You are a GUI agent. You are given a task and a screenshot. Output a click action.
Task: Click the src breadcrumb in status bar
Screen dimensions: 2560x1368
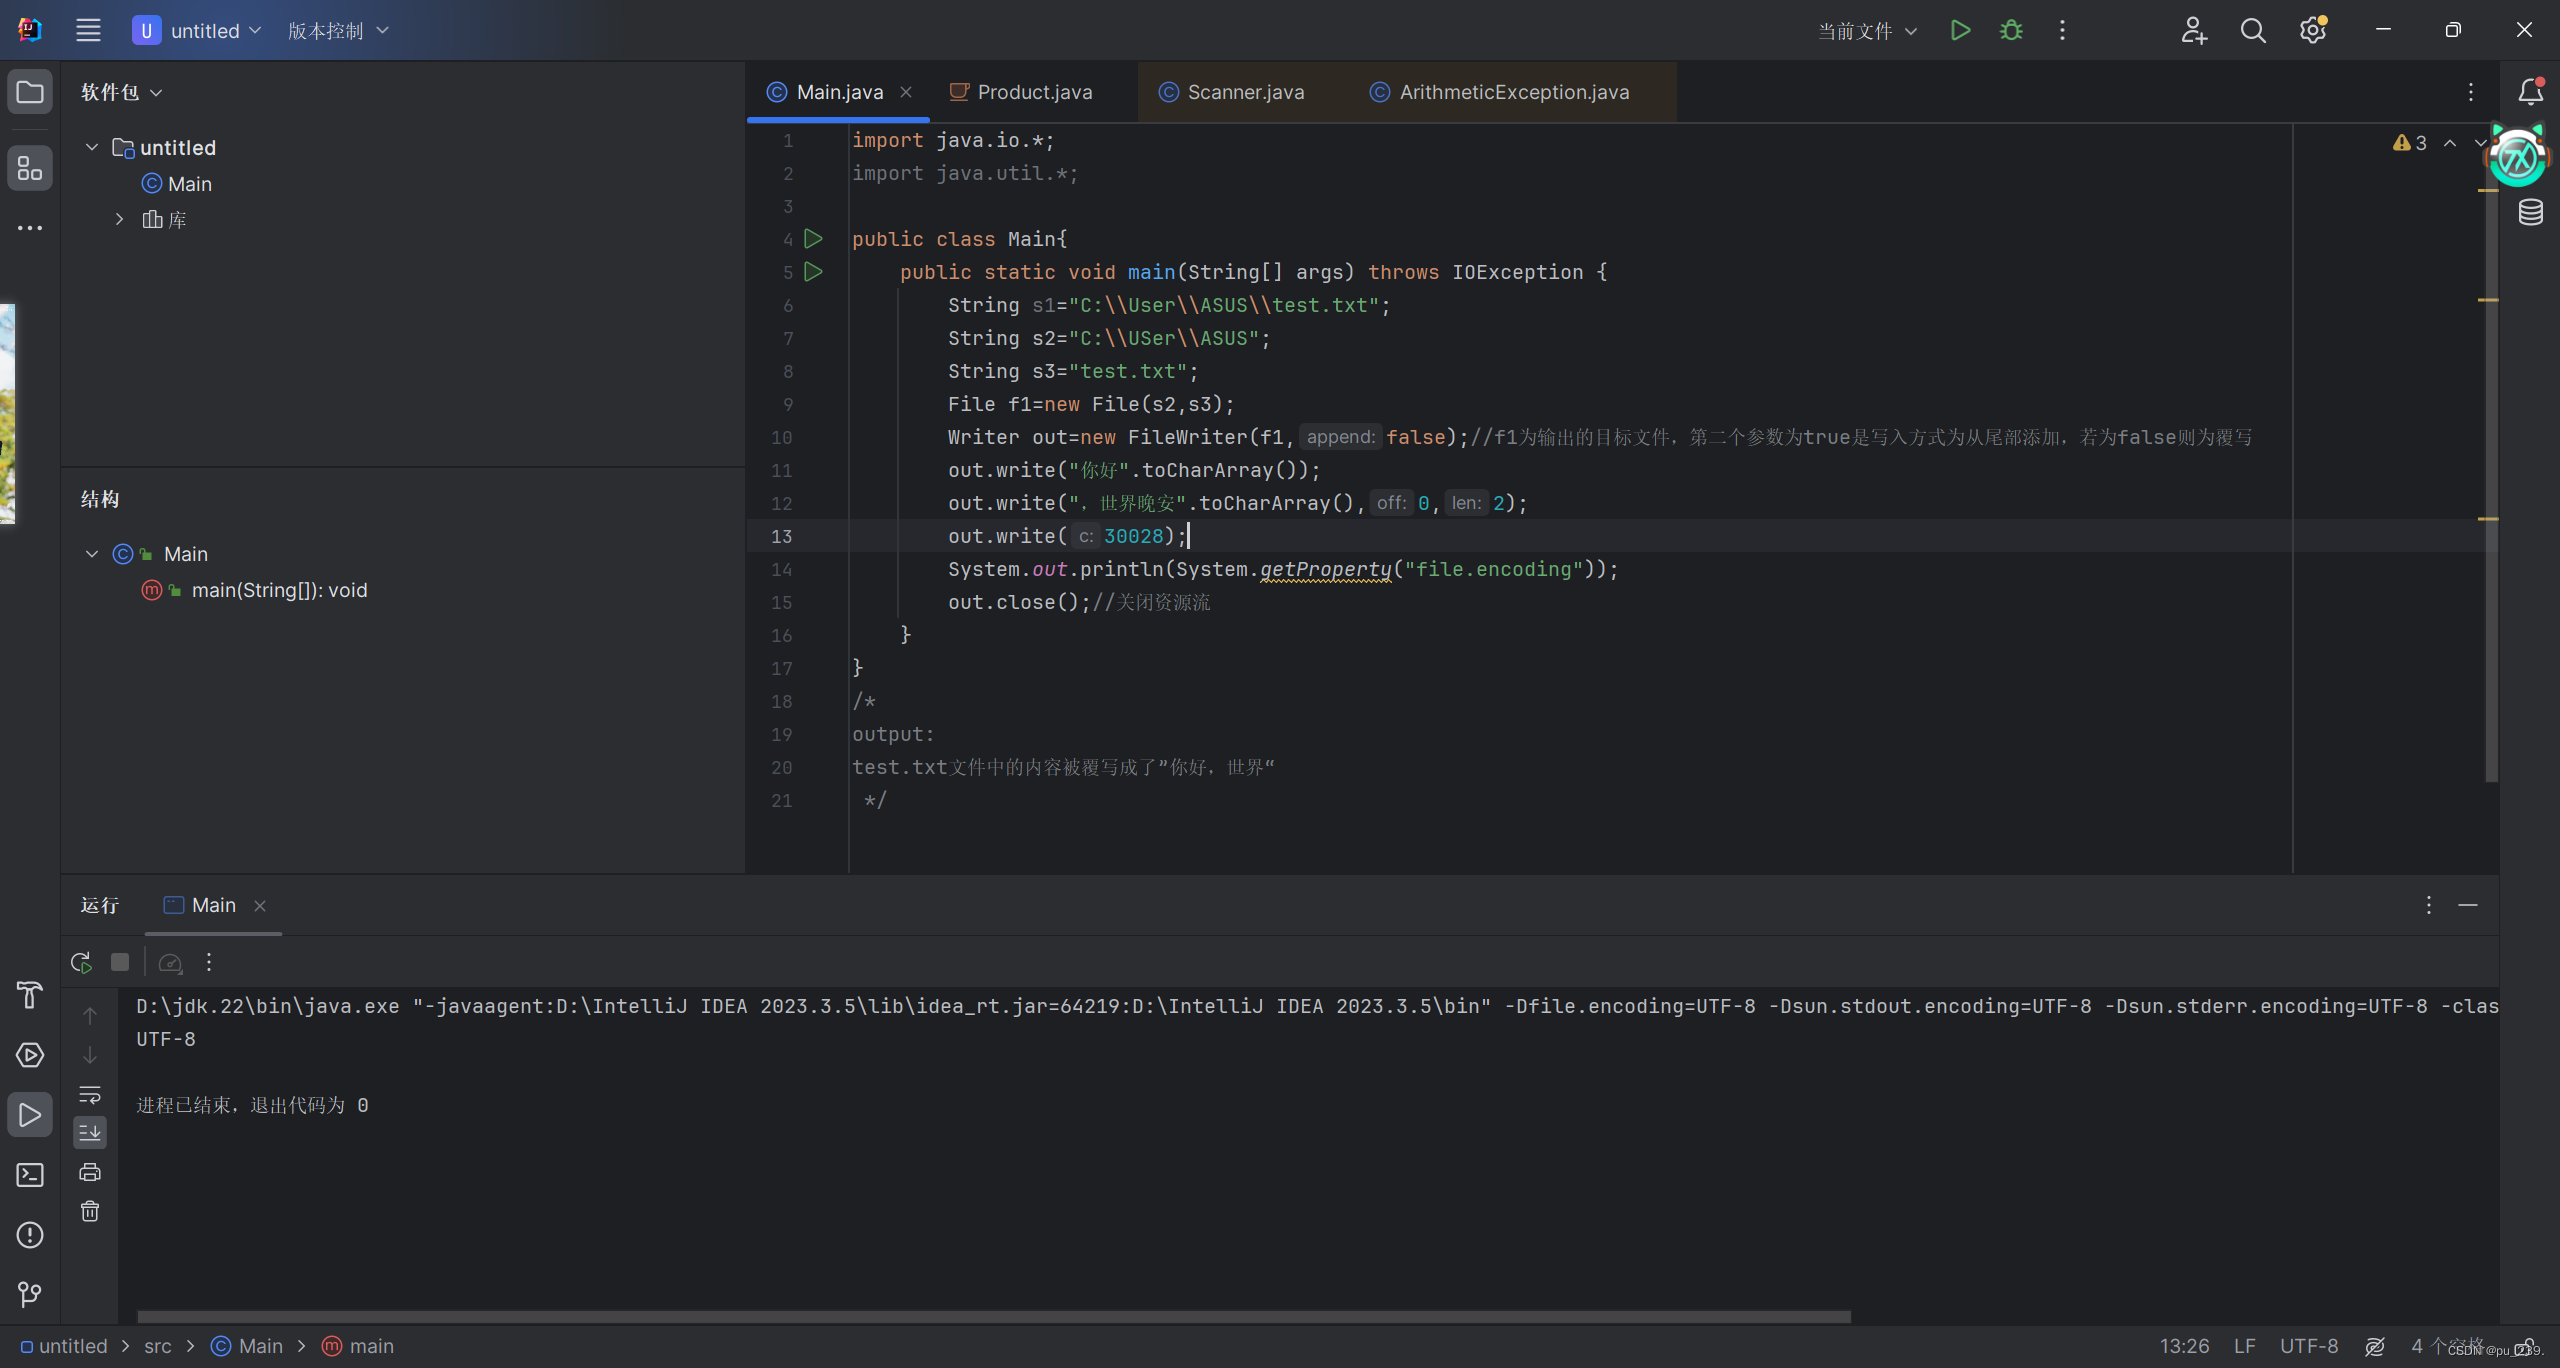coord(158,1346)
